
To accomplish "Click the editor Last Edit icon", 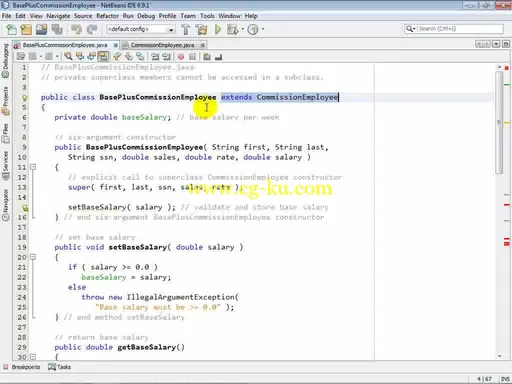I will tap(21, 57).
